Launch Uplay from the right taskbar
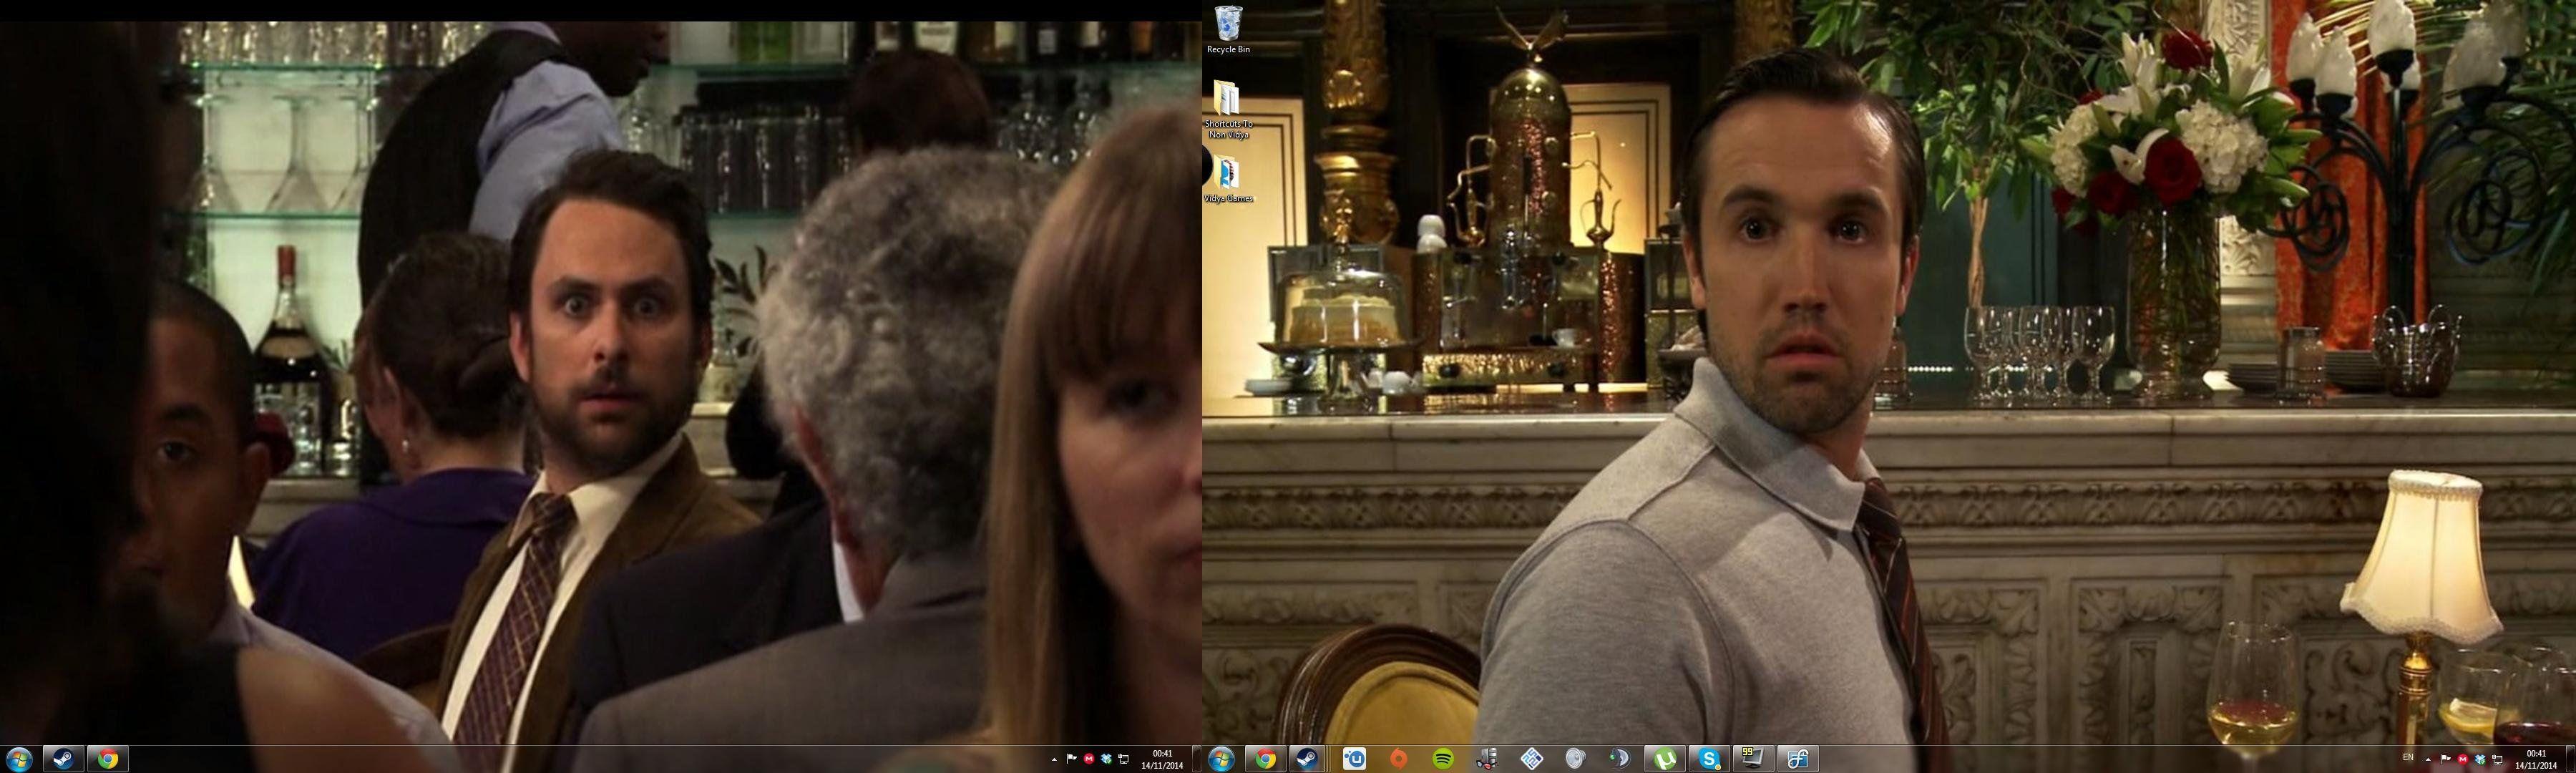 (x=1355, y=759)
